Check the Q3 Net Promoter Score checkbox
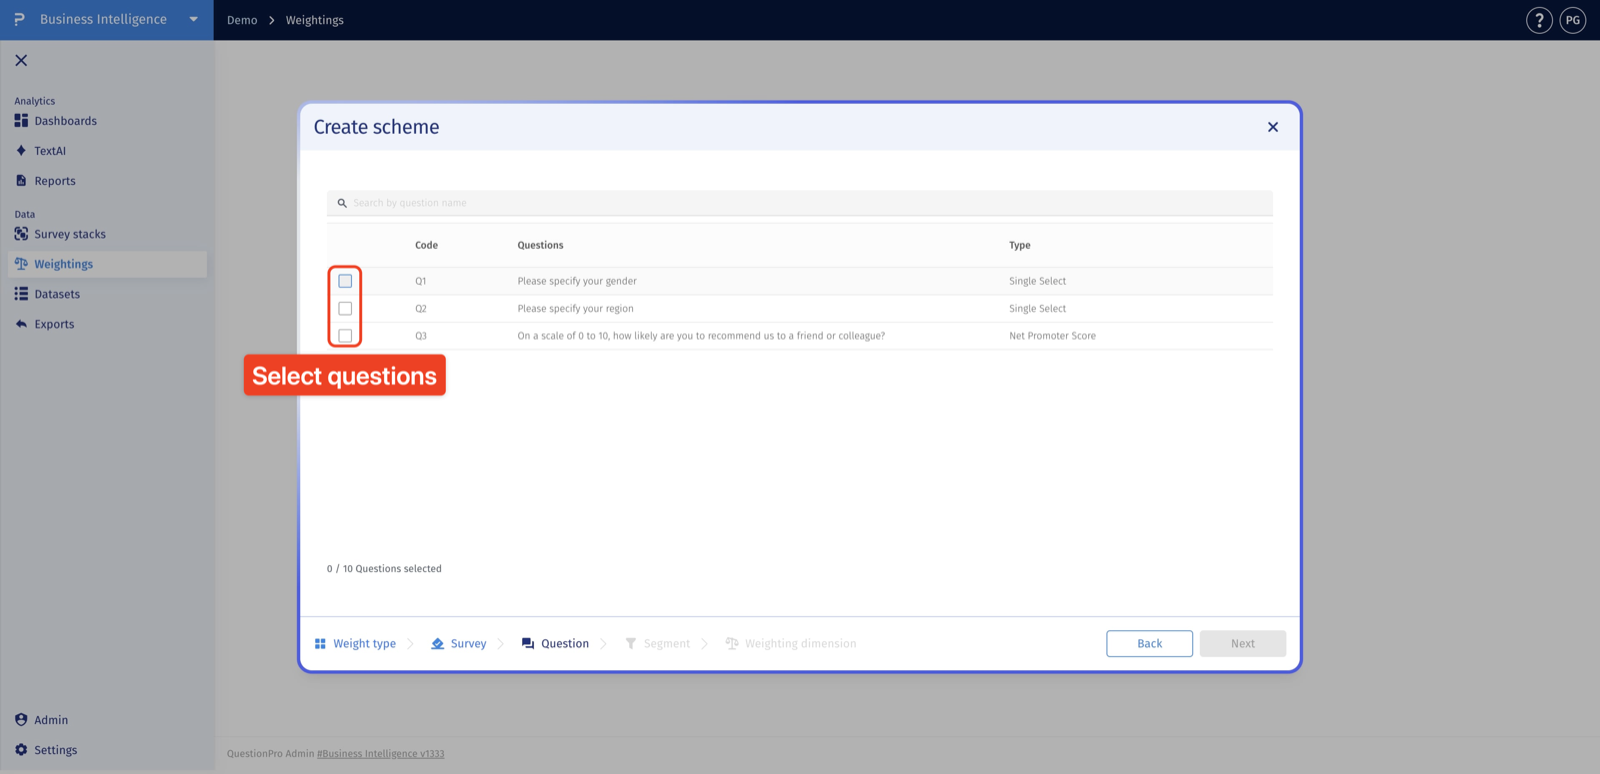1600x774 pixels. 345,336
